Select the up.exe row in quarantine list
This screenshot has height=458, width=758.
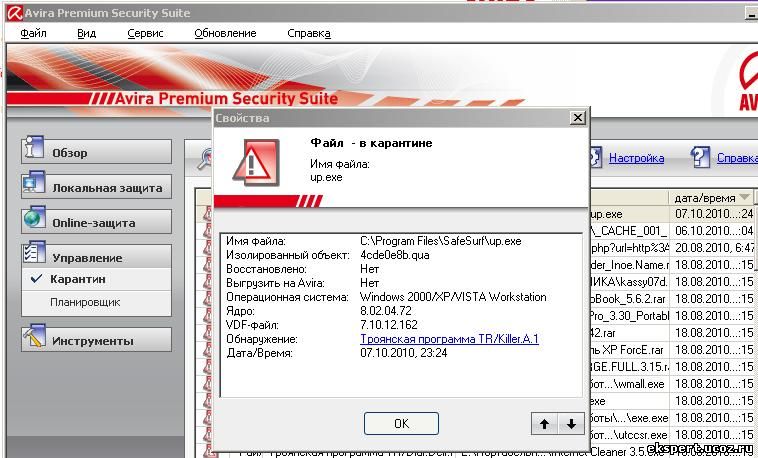tap(628, 214)
